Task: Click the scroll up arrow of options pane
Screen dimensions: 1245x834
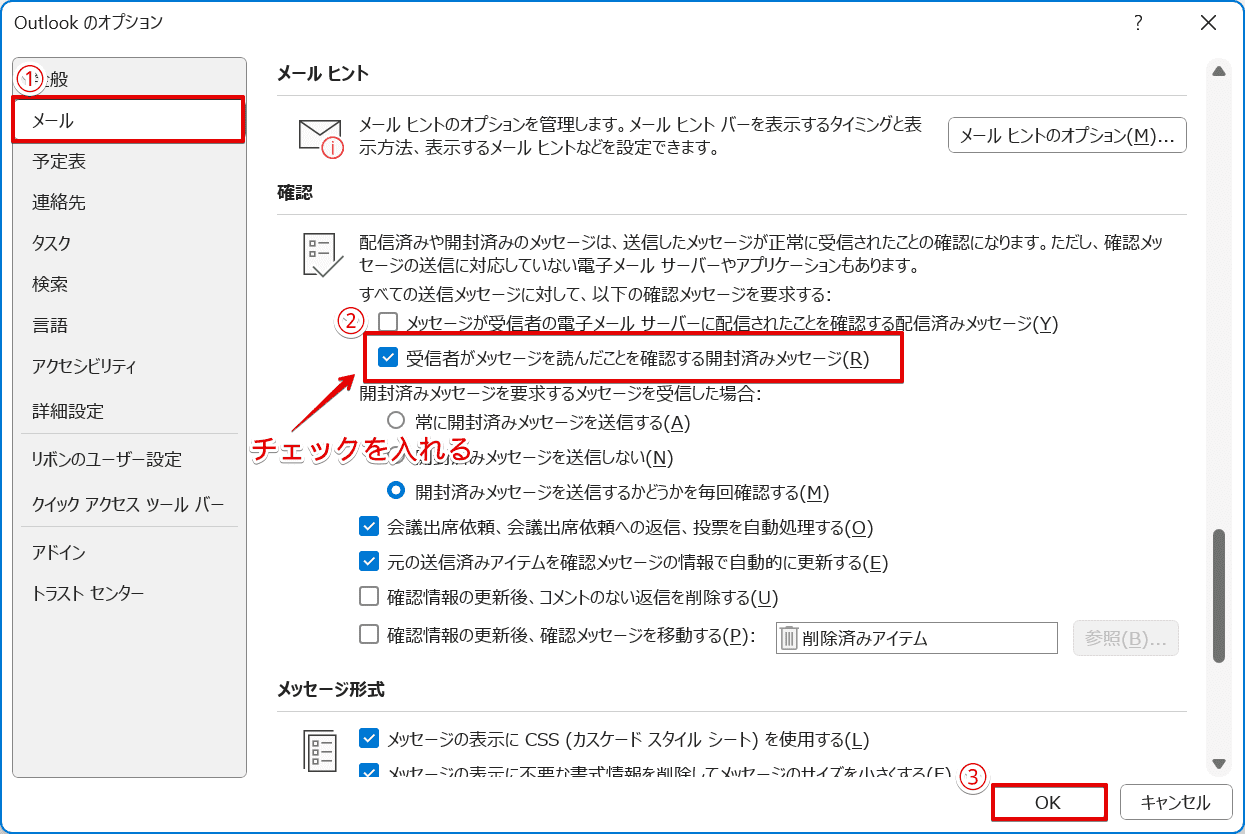Action: [1218, 71]
